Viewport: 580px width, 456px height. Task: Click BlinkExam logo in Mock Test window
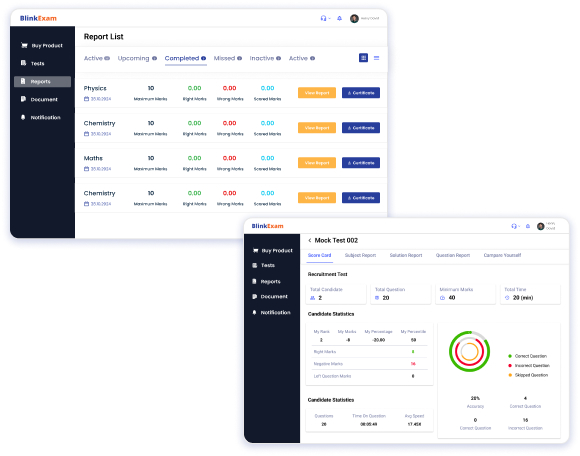tap(267, 226)
